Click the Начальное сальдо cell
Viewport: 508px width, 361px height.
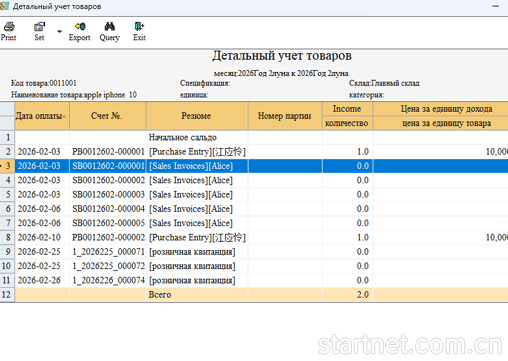point(197,137)
